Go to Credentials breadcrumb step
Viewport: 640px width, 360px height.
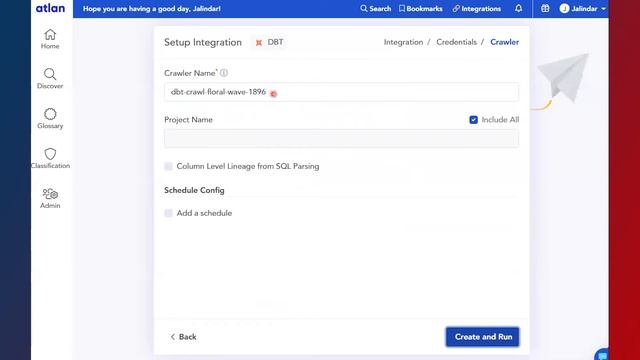456,42
